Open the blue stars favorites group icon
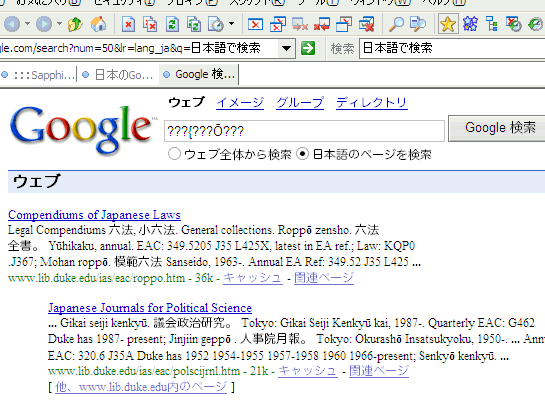This screenshot has height=407, width=545. (470, 24)
